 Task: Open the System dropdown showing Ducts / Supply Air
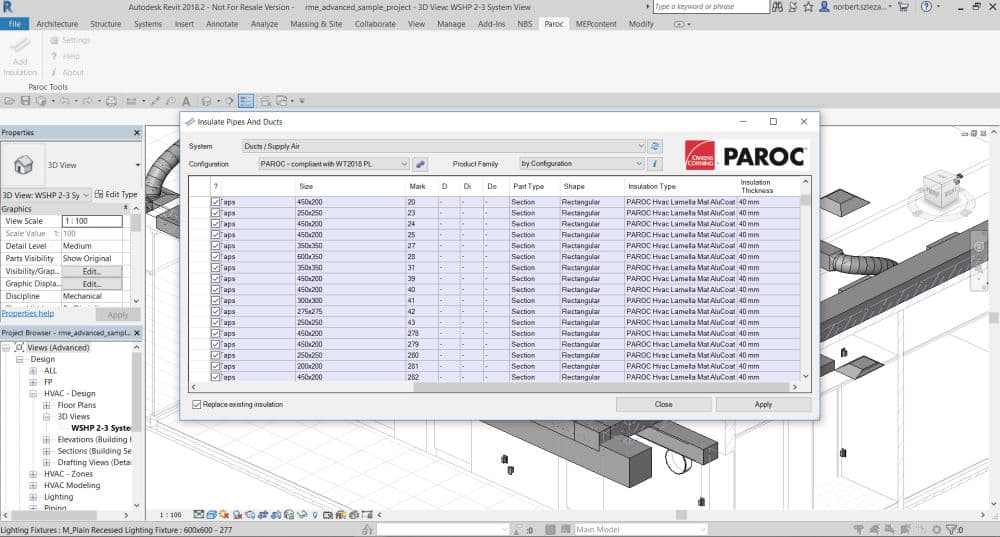tap(443, 146)
